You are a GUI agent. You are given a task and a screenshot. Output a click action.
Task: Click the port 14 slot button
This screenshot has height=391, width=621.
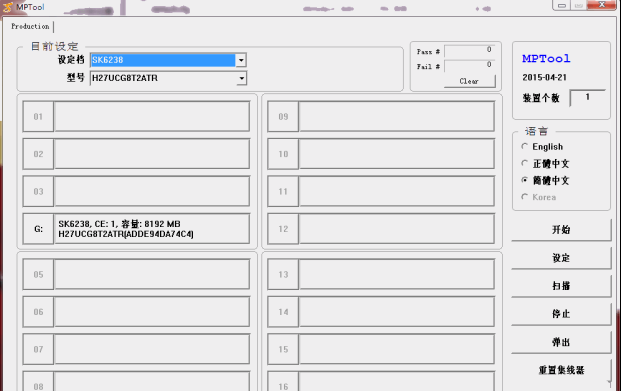pyautogui.click(x=283, y=312)
